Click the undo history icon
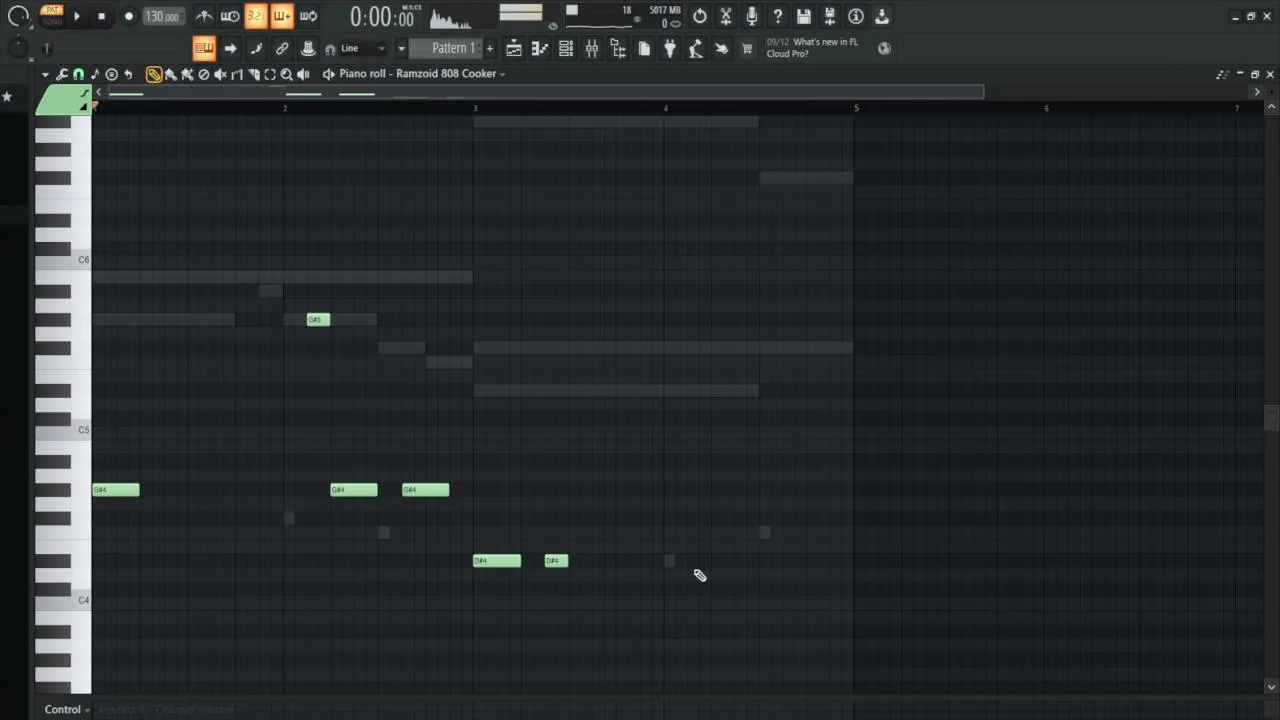The height and width of the screenshot is (720, 1280). click(700, 16)
